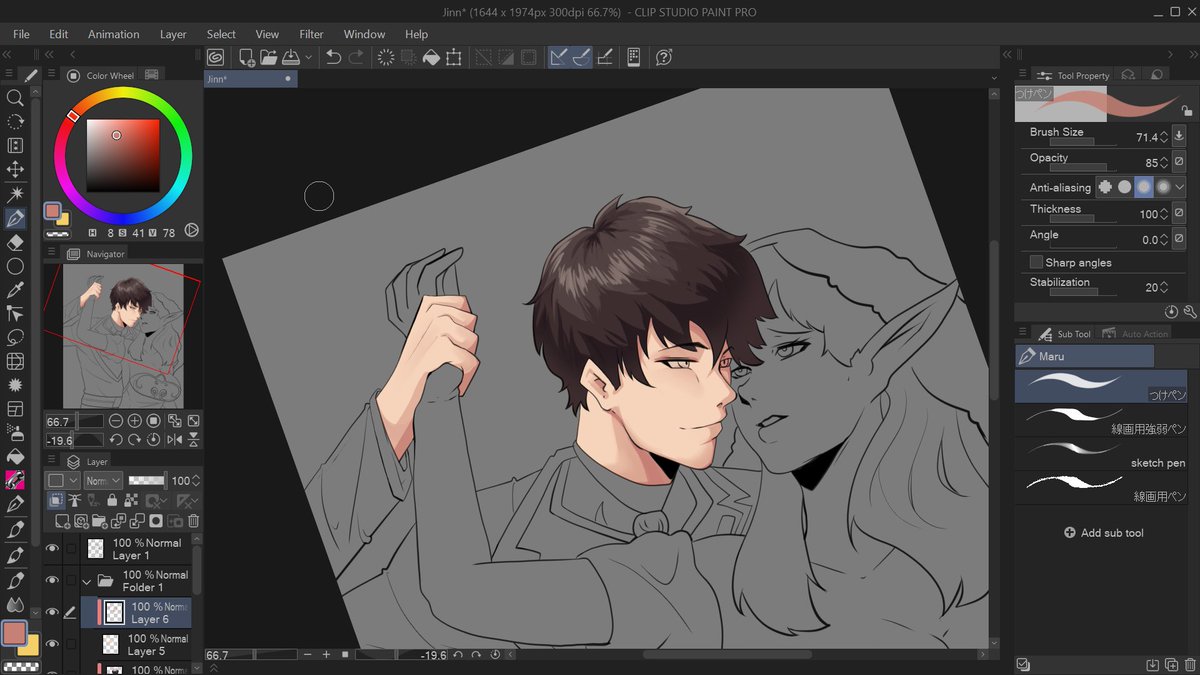Toggle Clip to Layer Below icon
This screenshot has width=1200, height=675.
pos(56,500)
